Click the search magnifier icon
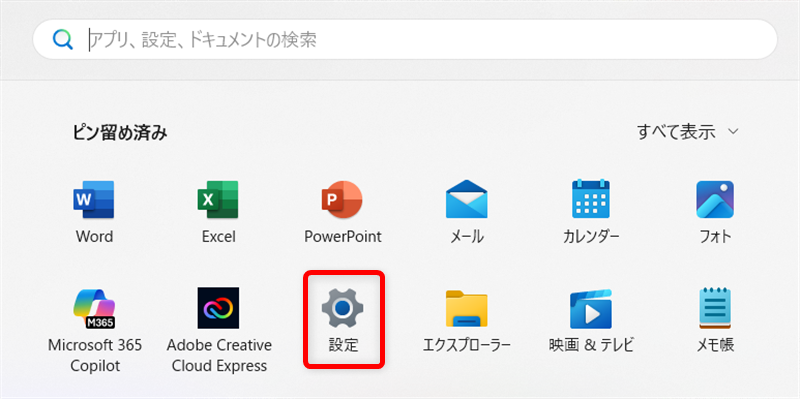800x399 pixels. [x=63, y=39]
